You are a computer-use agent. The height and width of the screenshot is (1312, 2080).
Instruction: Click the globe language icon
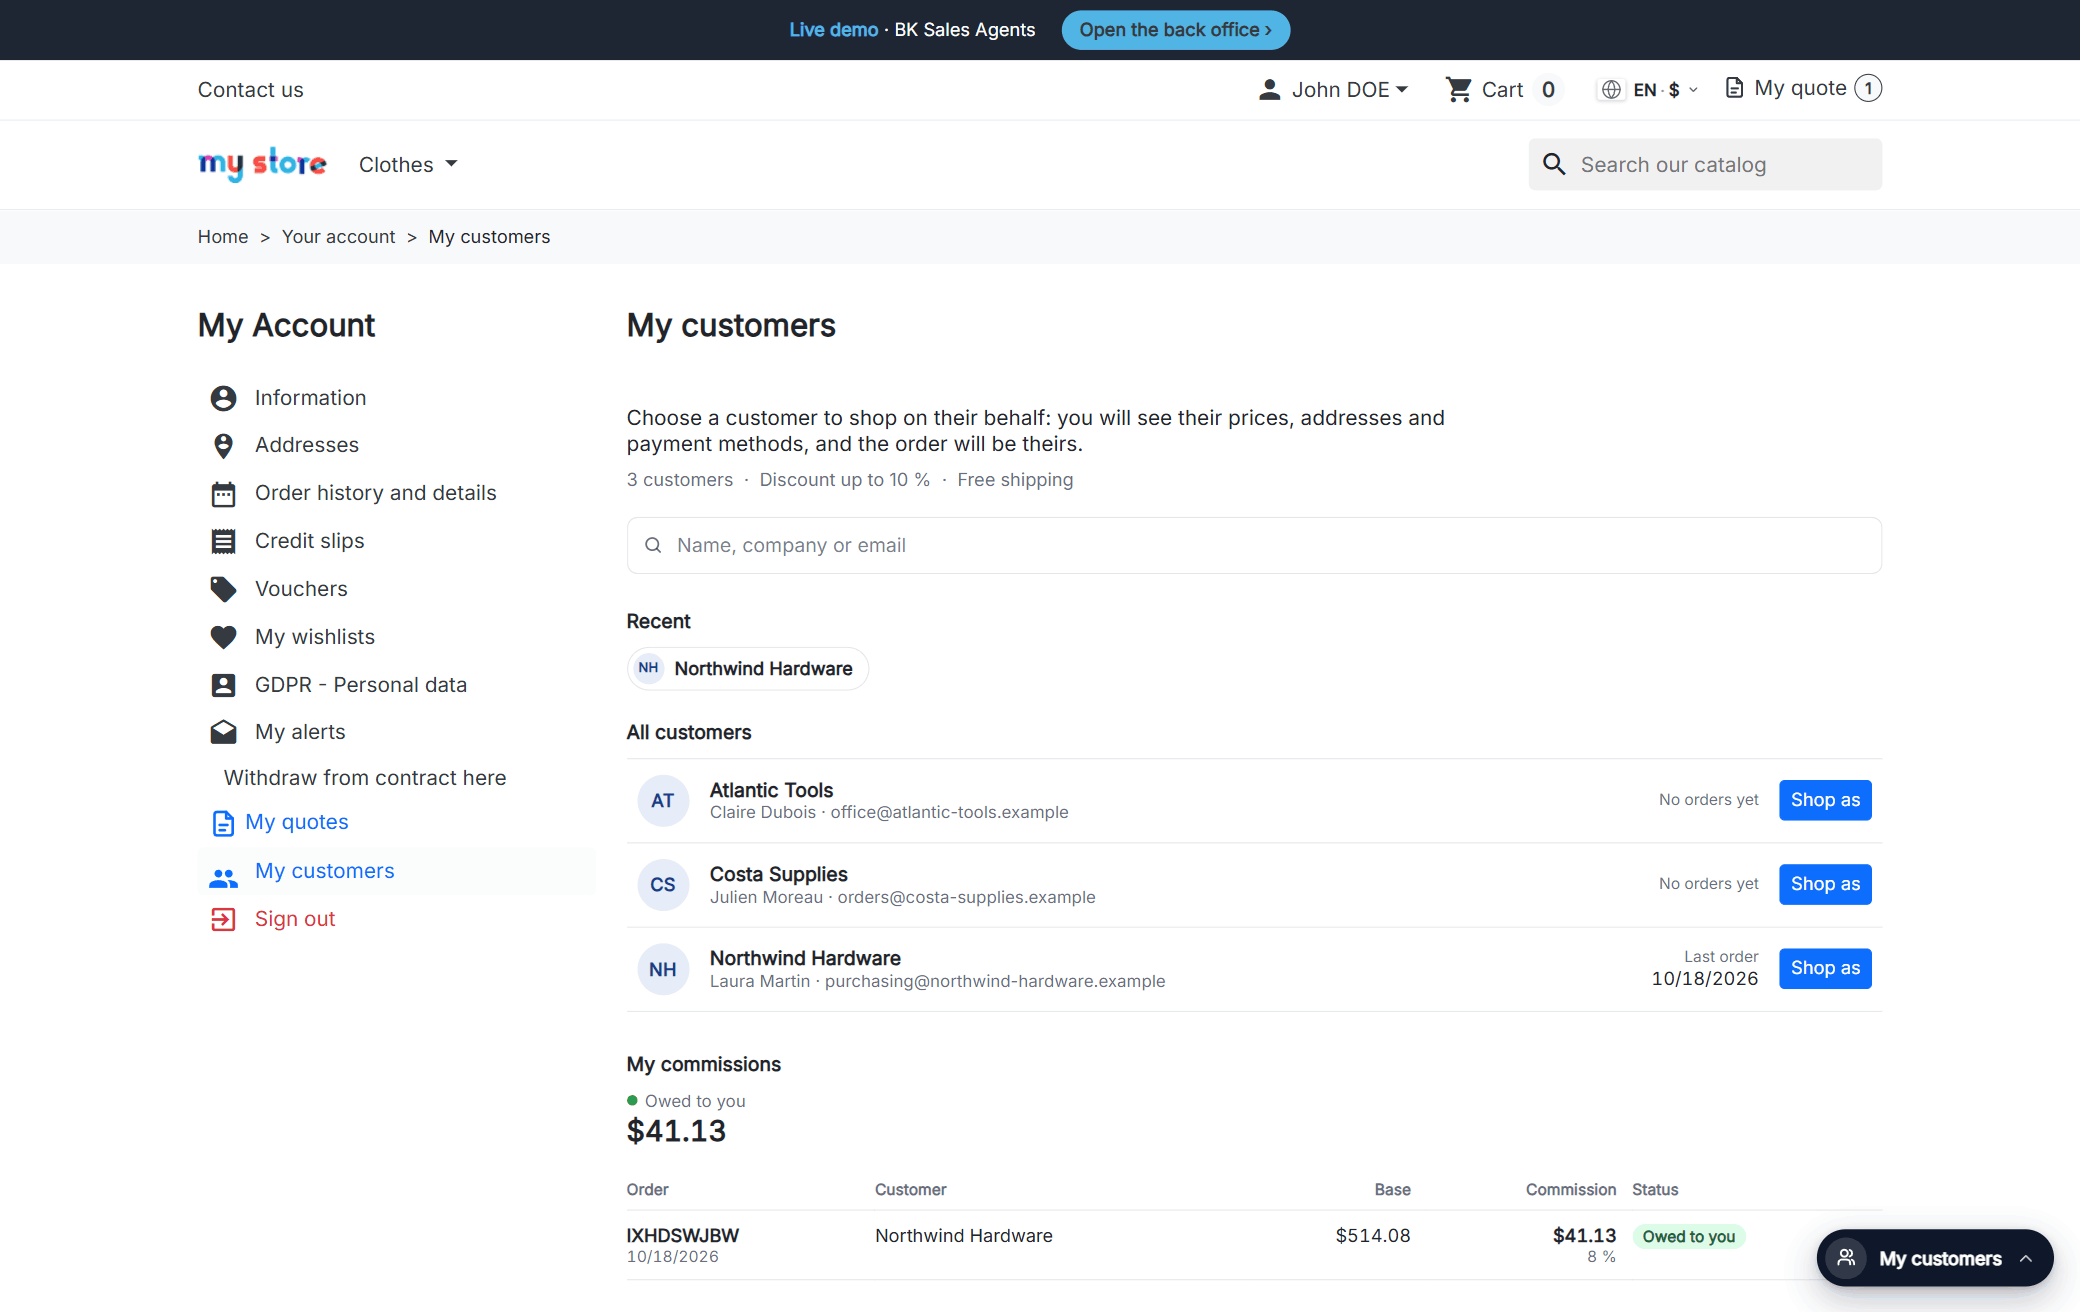(1611, 90)
